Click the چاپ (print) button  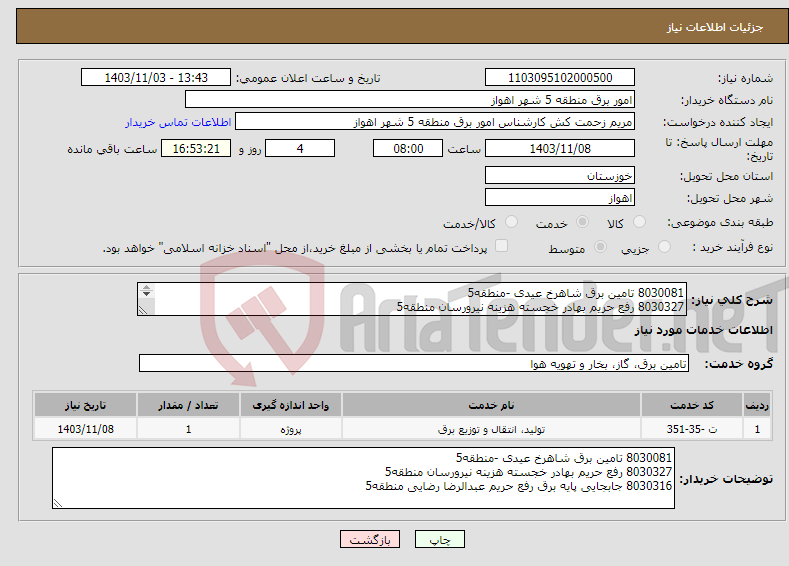click(440, 539)
